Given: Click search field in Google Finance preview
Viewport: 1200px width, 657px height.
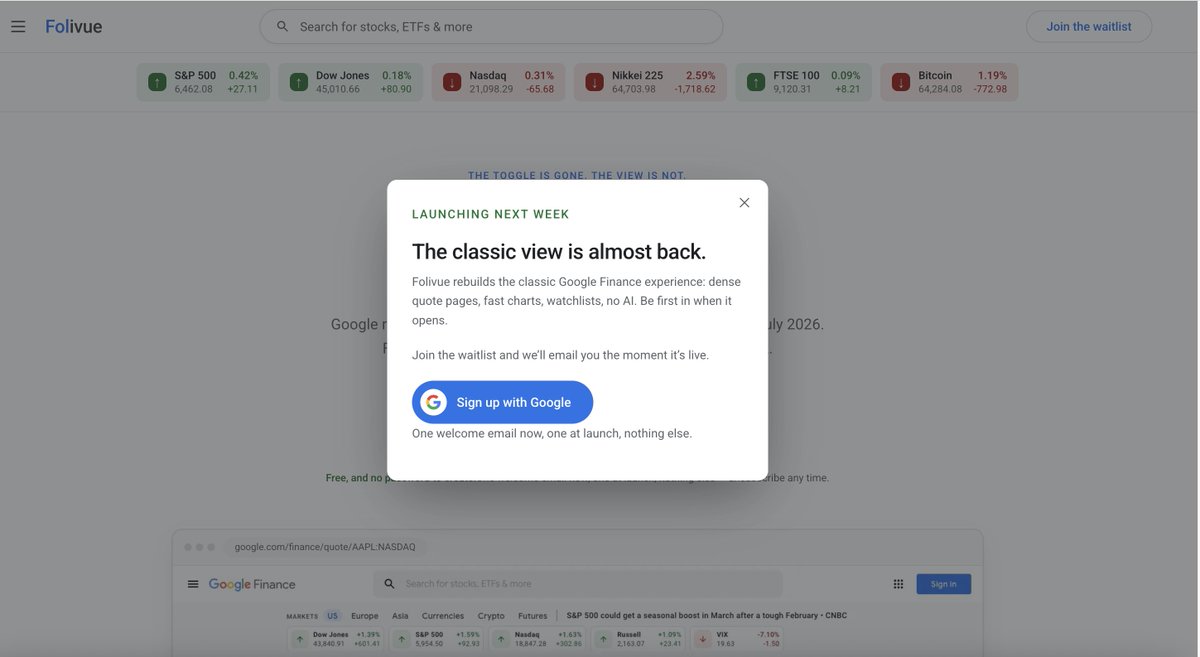Looking at the screenshot, I should [x=578, y=584].
